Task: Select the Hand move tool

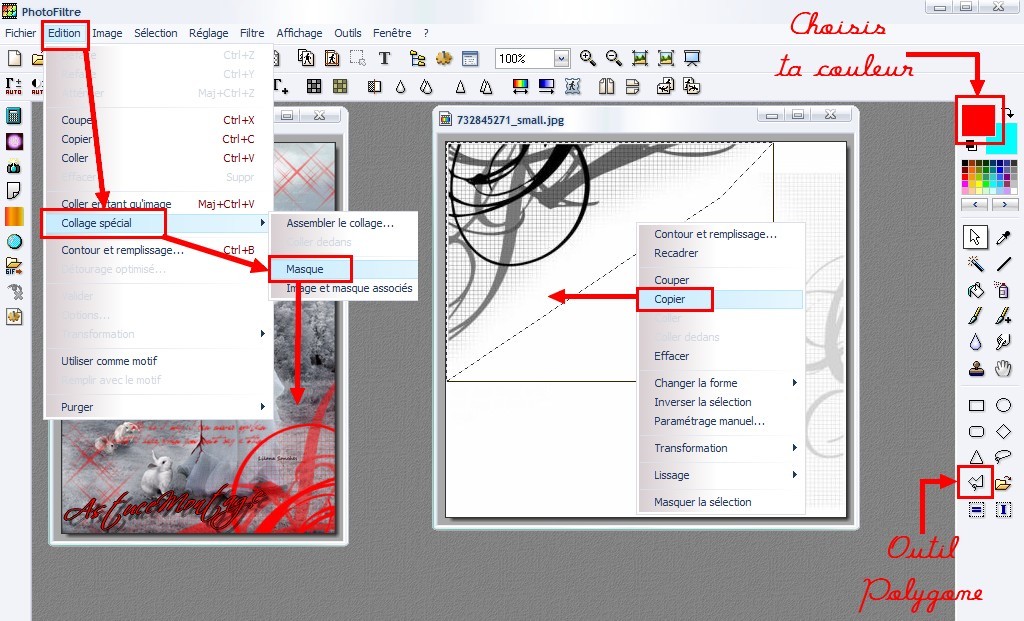Action: (1003, 369)
